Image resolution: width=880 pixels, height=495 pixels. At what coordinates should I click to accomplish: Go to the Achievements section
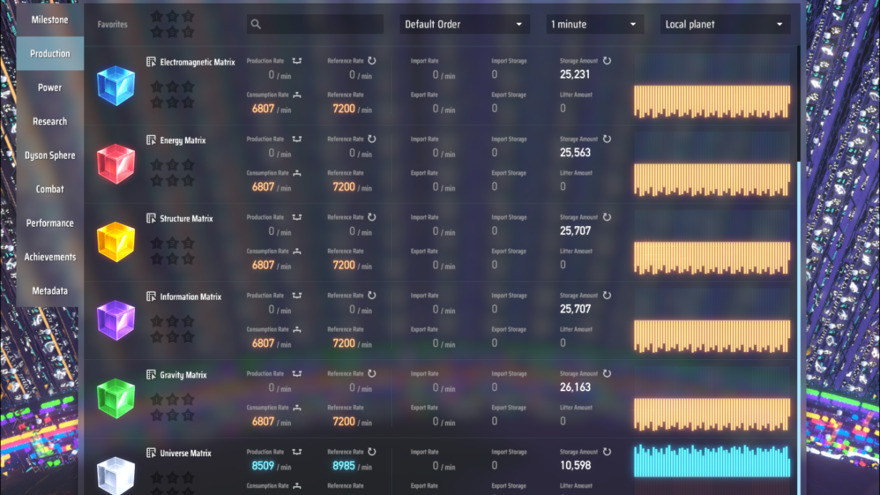50,257
